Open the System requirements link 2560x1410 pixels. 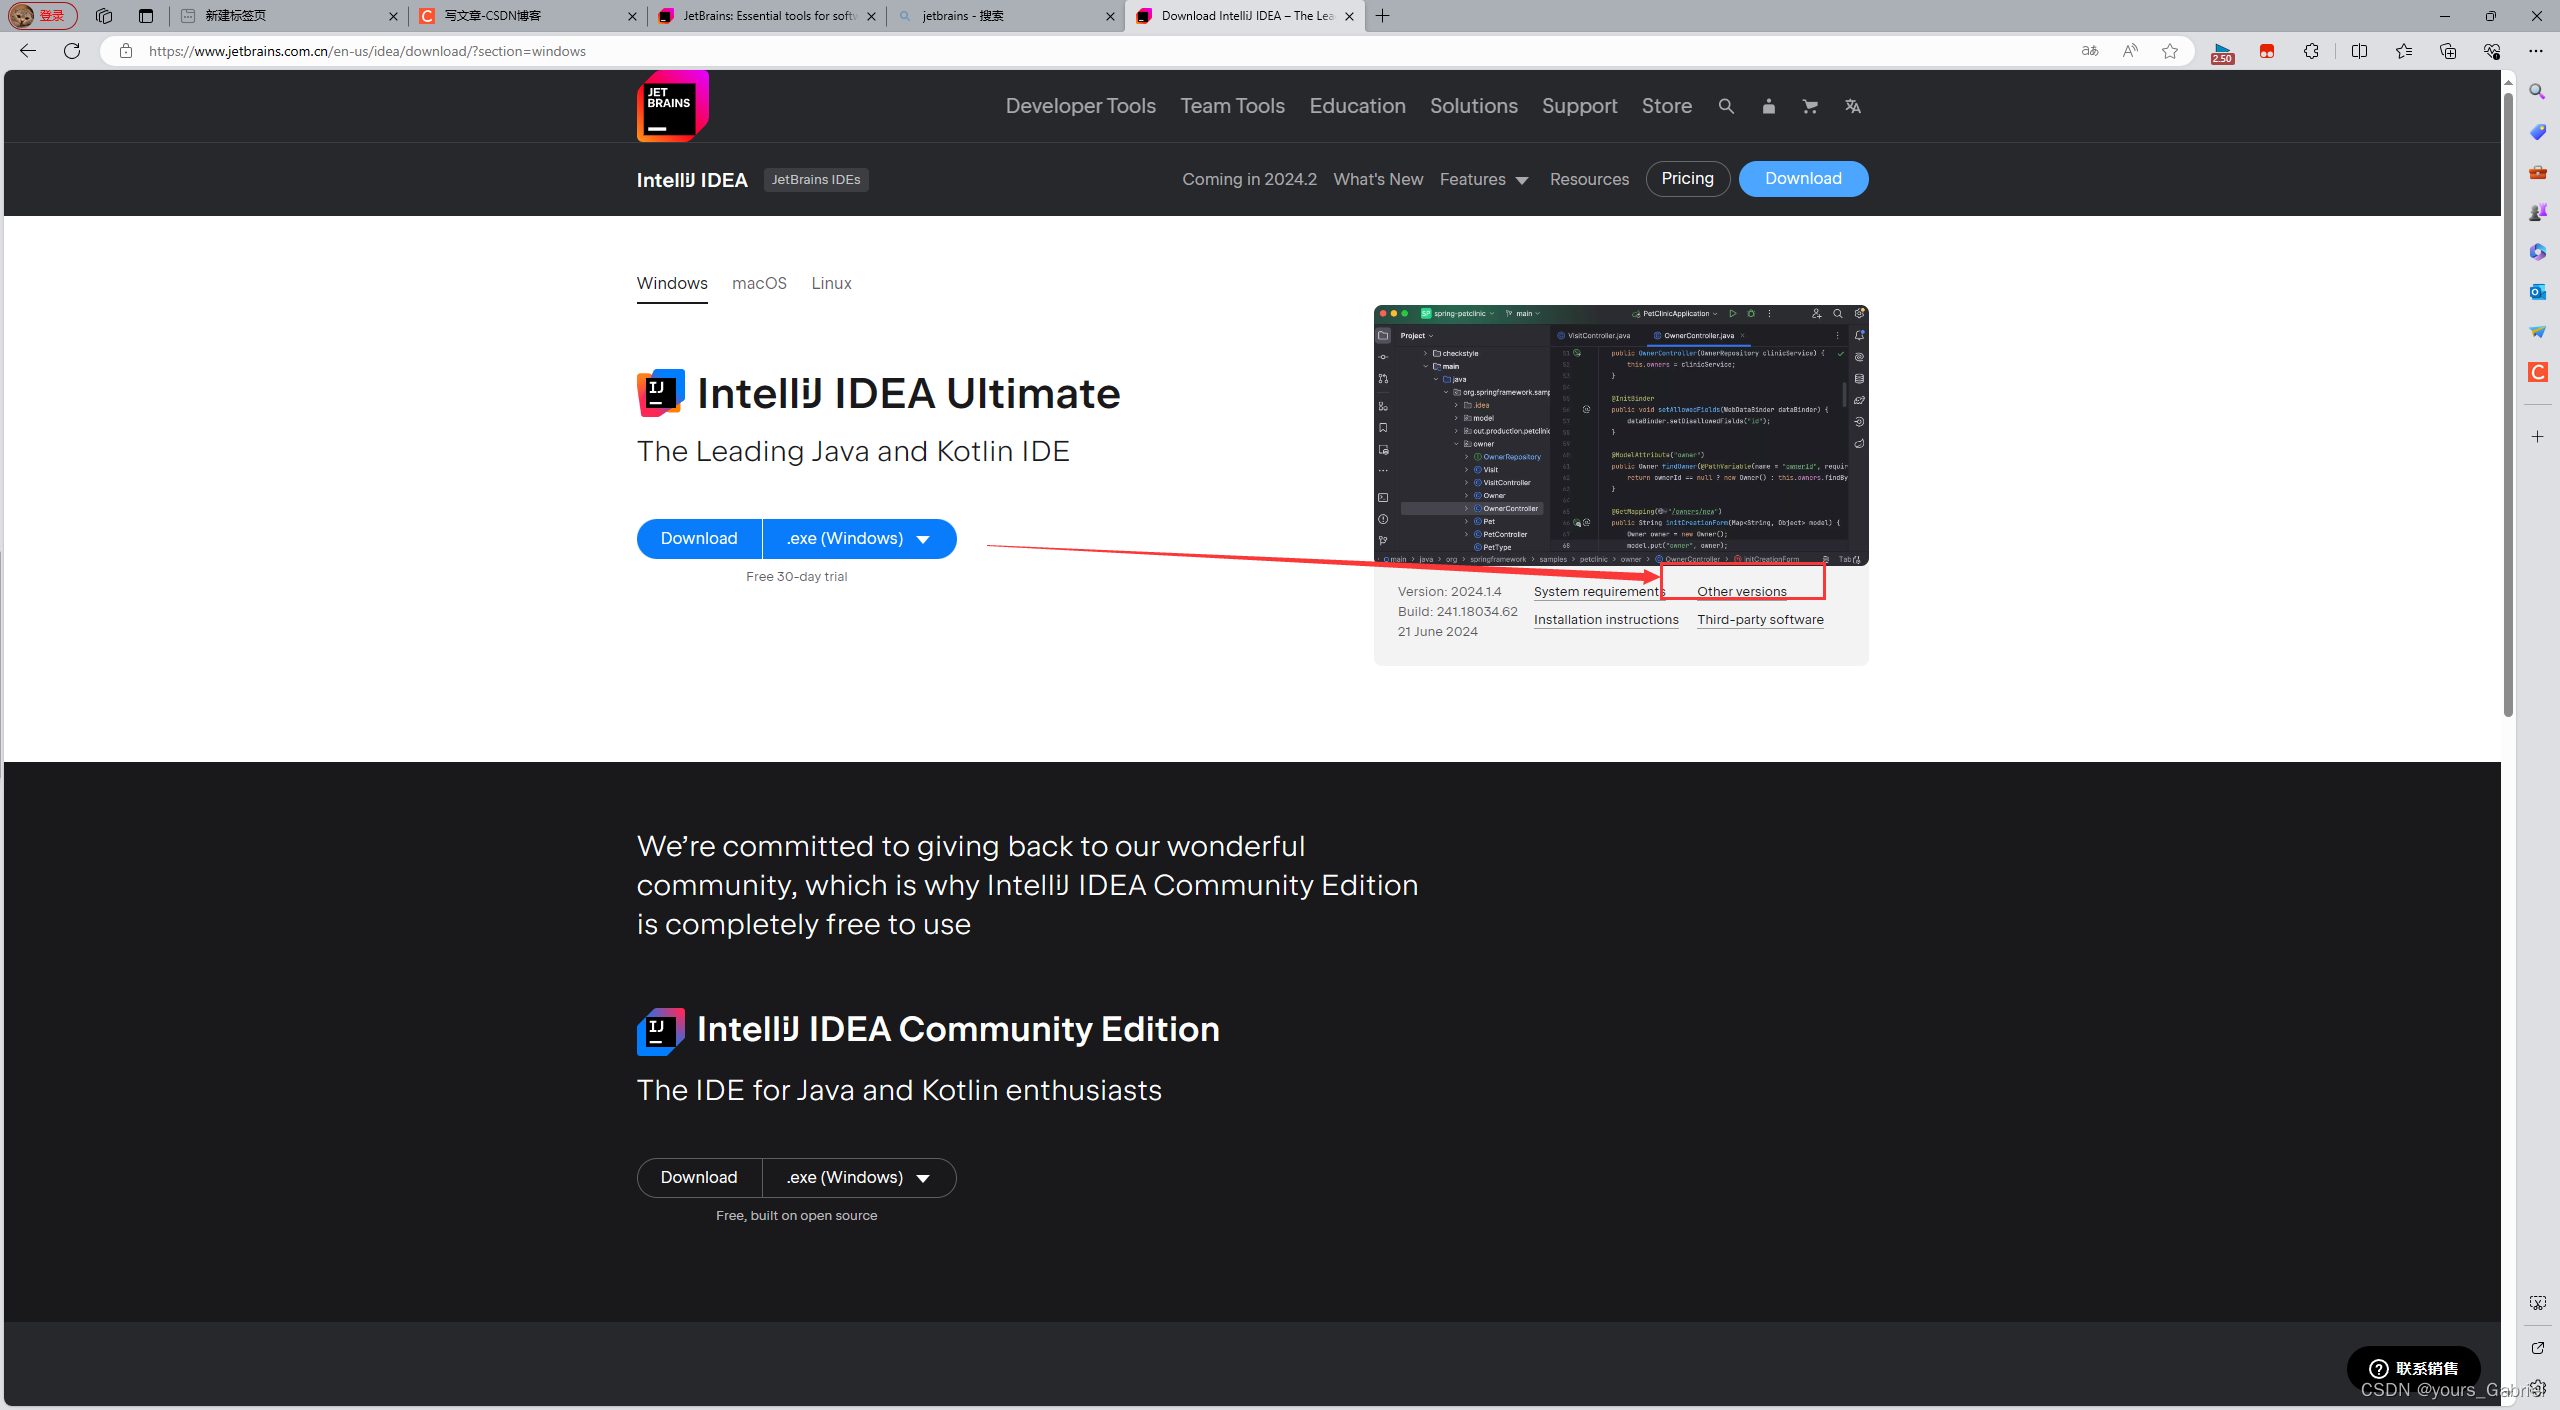(x=1599, y=592)
